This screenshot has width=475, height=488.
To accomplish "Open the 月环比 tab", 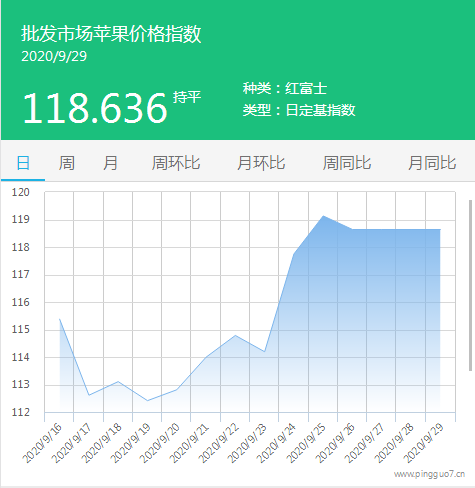I will pyautogui.click(x=261, y=163).
